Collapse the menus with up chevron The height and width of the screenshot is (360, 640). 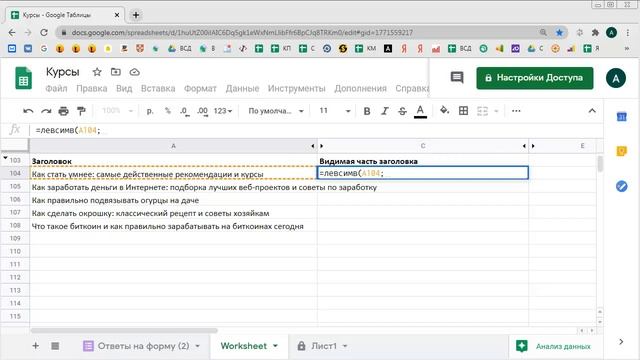tap(592, 111)
